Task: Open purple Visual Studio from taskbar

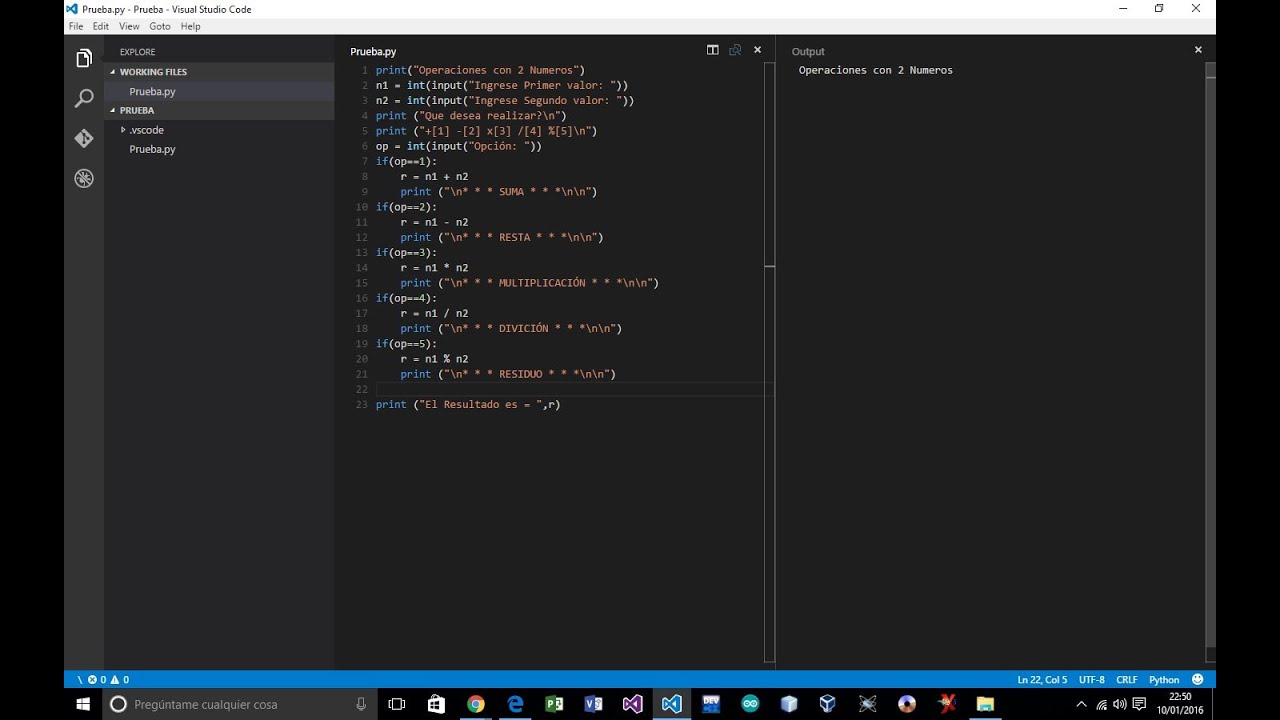Action: pos(632,704)
